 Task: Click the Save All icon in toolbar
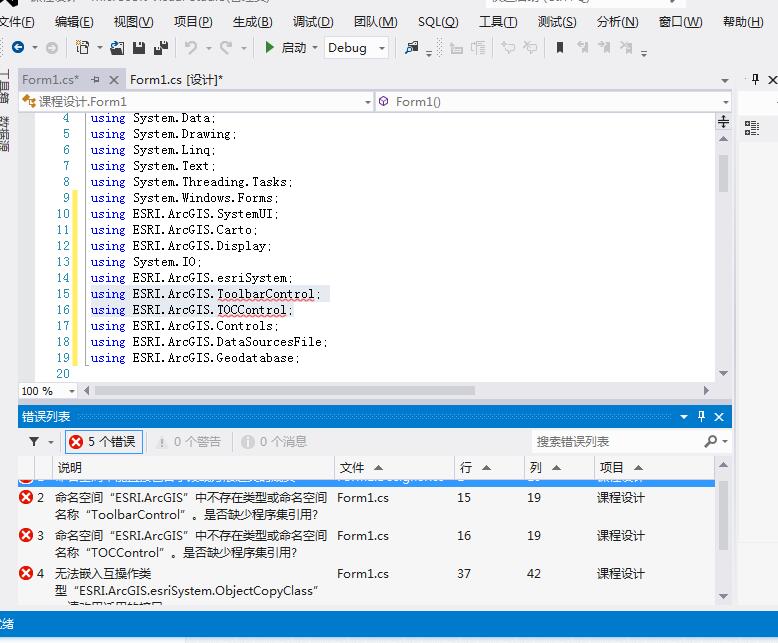[x=160, y=47]
